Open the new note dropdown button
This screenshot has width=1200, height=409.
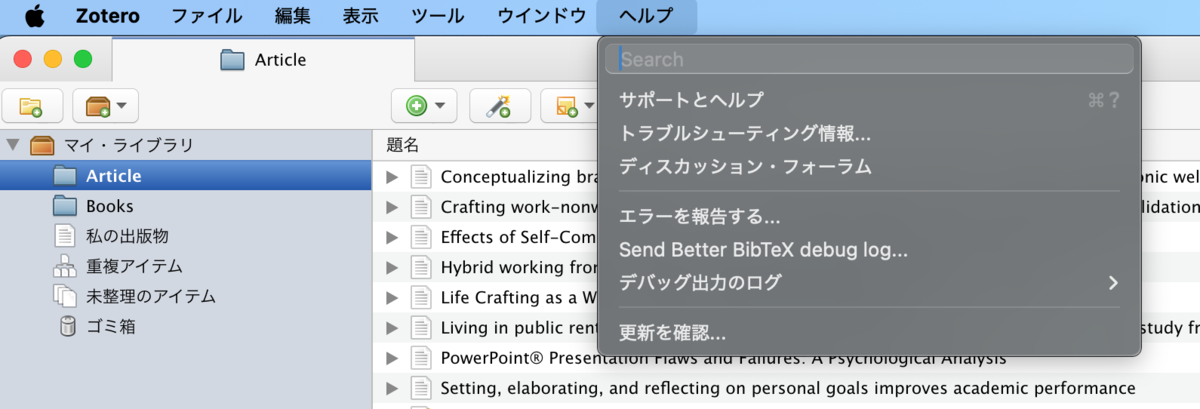coord(570,105)
